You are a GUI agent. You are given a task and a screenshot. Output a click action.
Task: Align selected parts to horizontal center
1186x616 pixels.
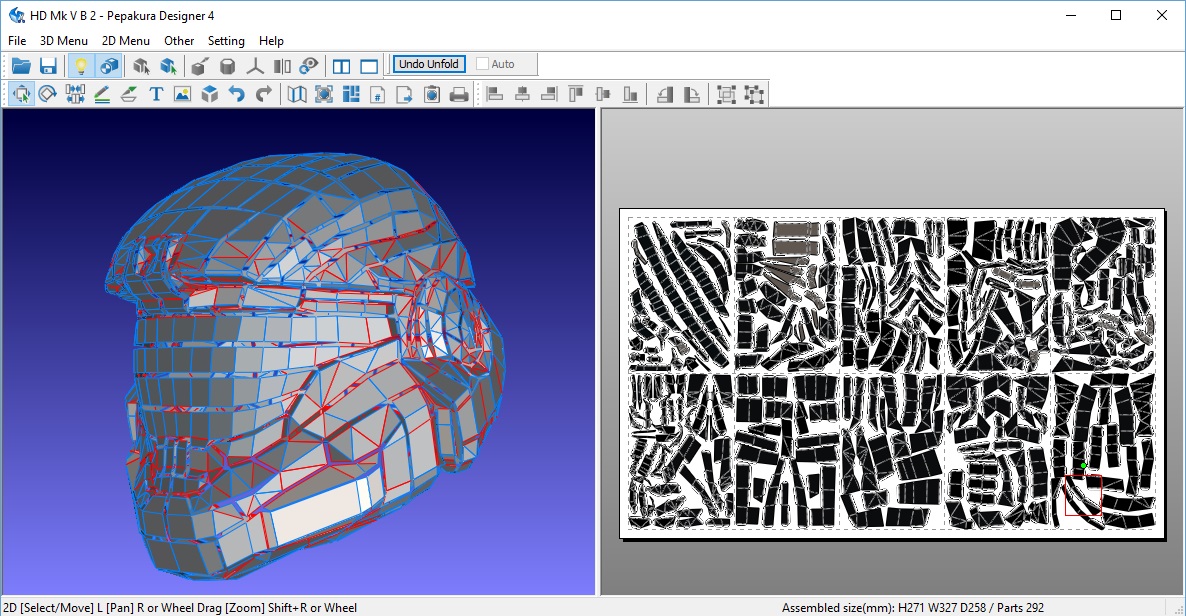pos(522,94)
